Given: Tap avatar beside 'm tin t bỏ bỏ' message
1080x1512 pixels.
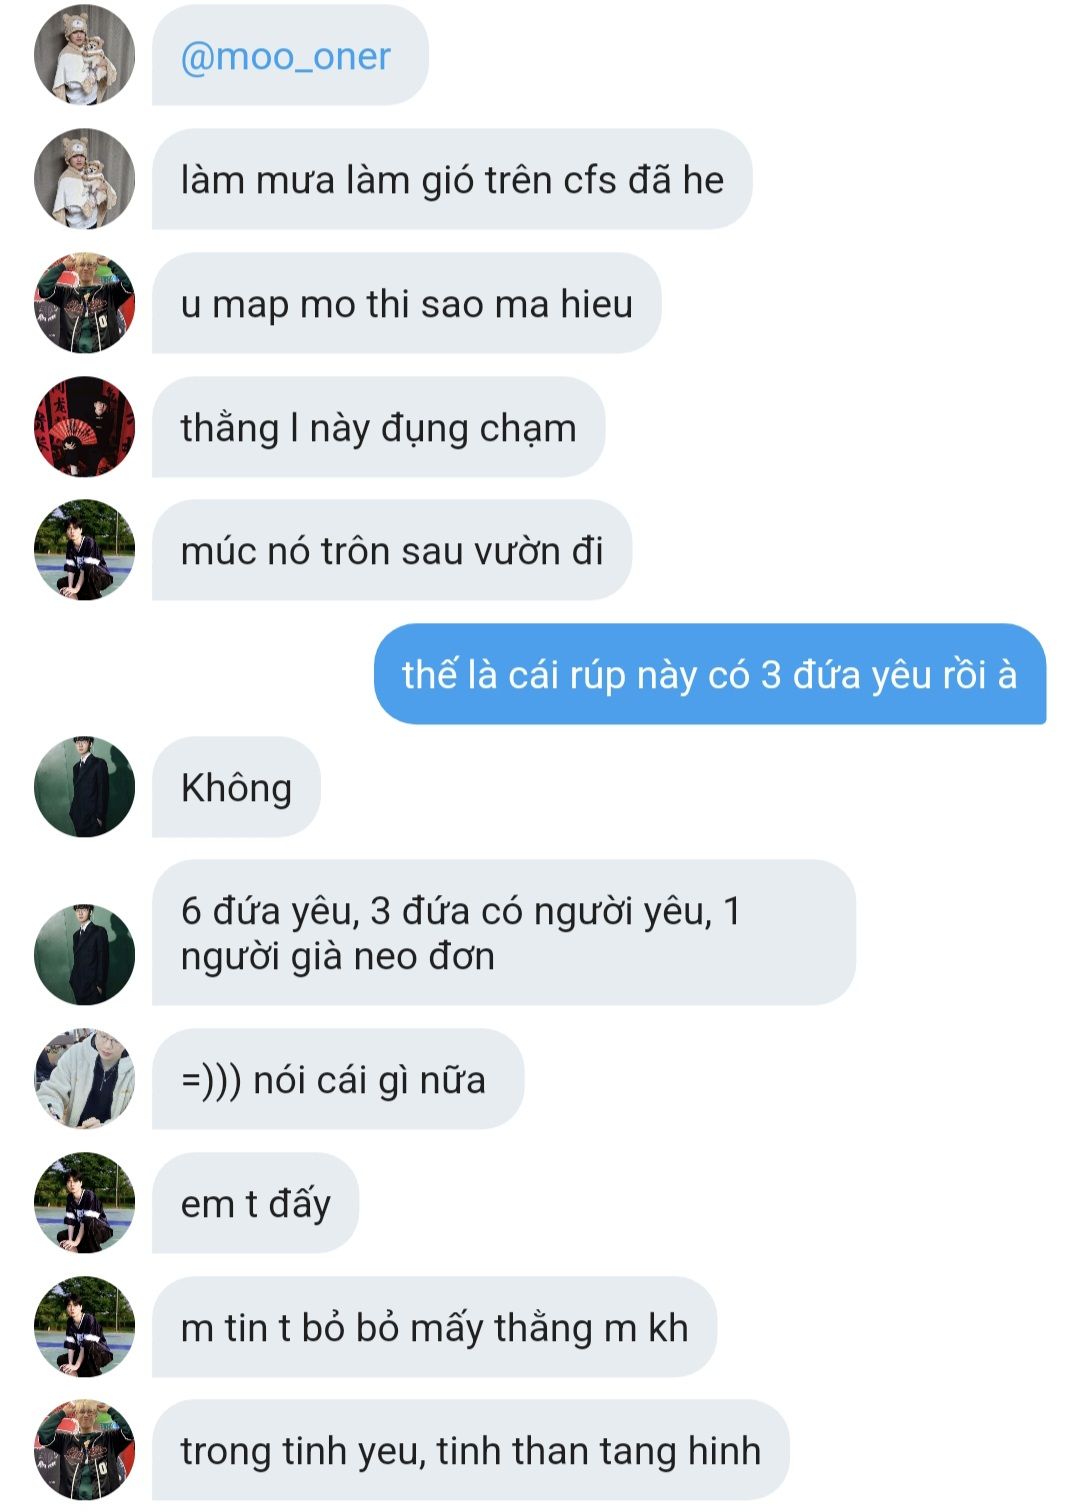Looking at the screenshot, I should [x=84, y=1327].
